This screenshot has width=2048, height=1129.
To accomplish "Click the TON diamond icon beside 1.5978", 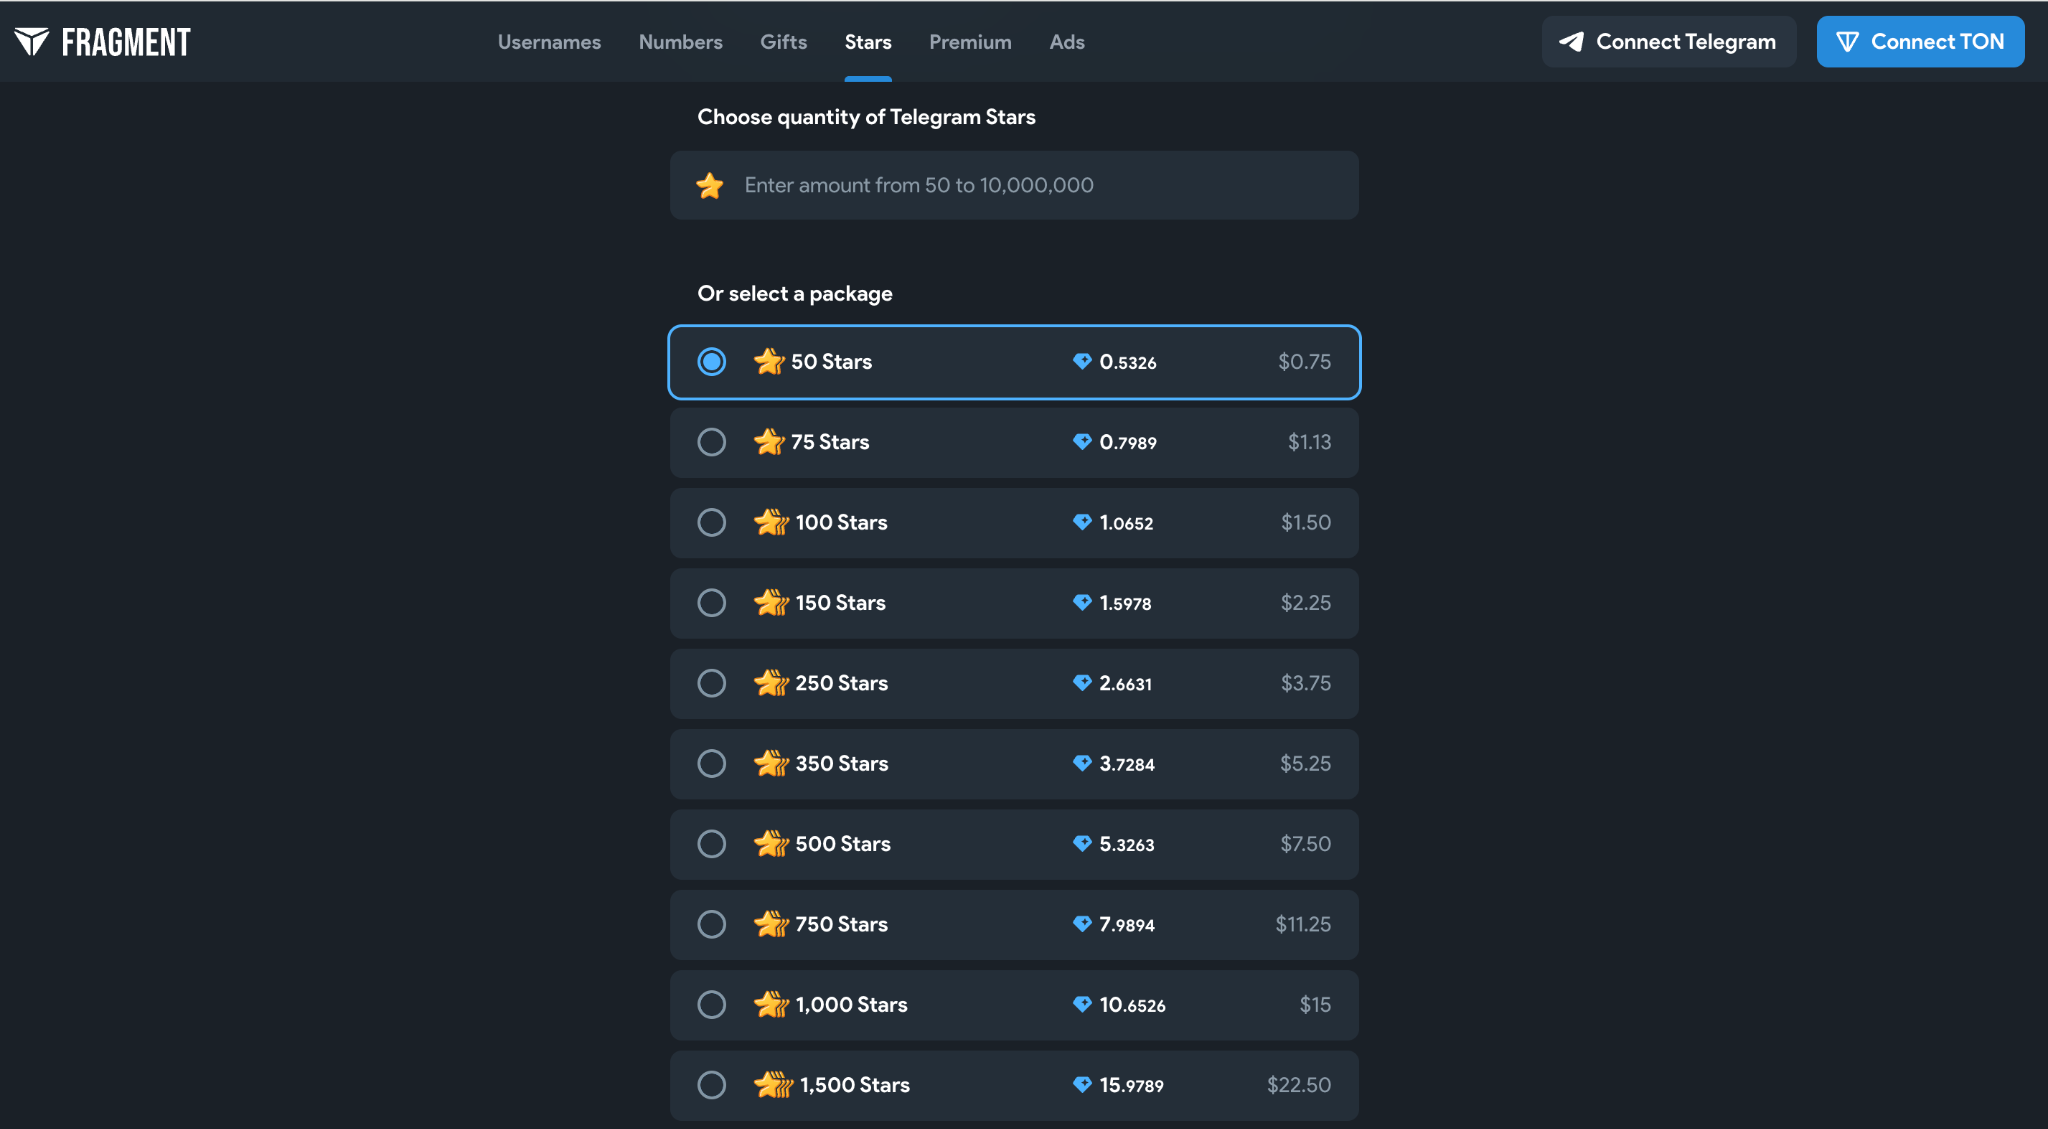I will [x=1082, y=602].
